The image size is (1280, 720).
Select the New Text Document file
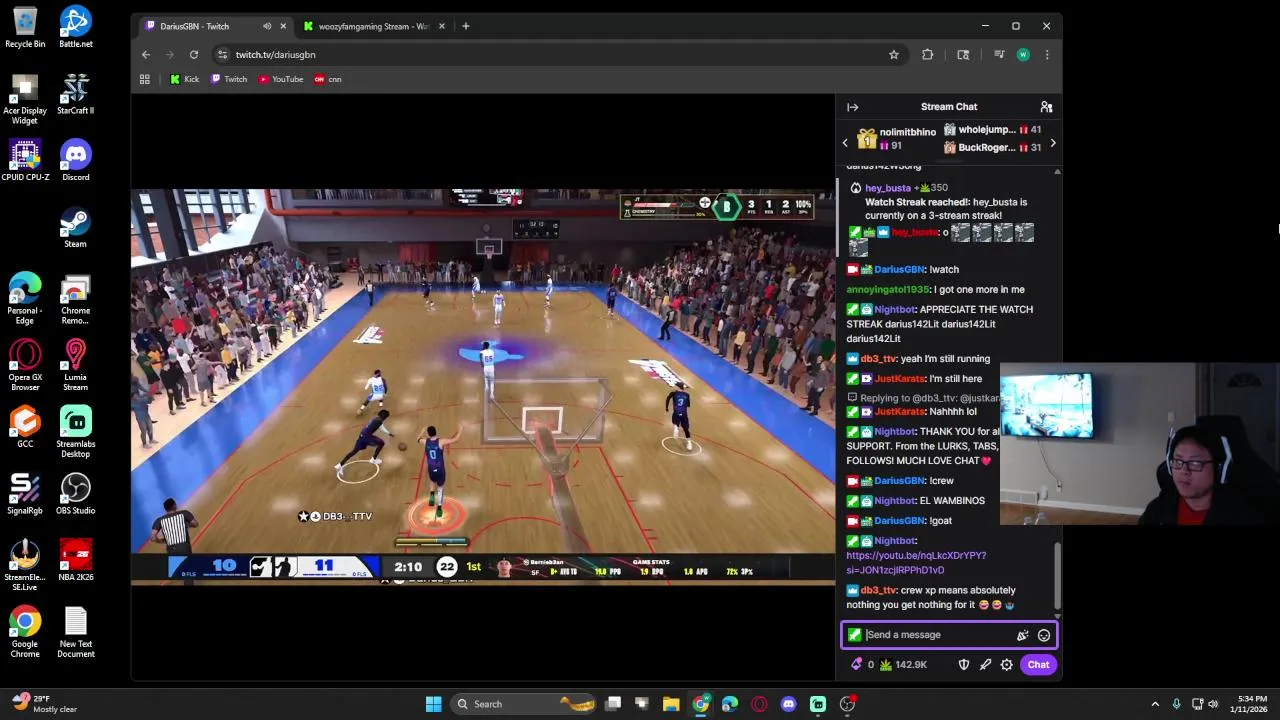76,632
